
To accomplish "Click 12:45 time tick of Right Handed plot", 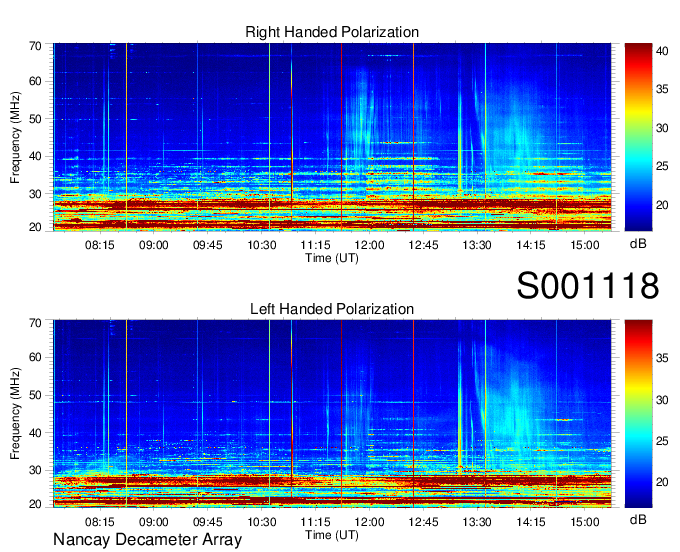I will click(423, 245).
